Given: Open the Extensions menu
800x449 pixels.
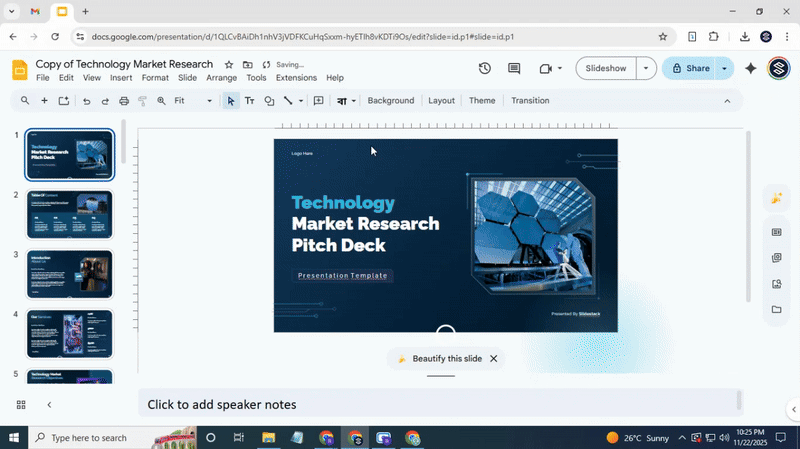Looking at the screenshot, I should (x=295, y=78).
